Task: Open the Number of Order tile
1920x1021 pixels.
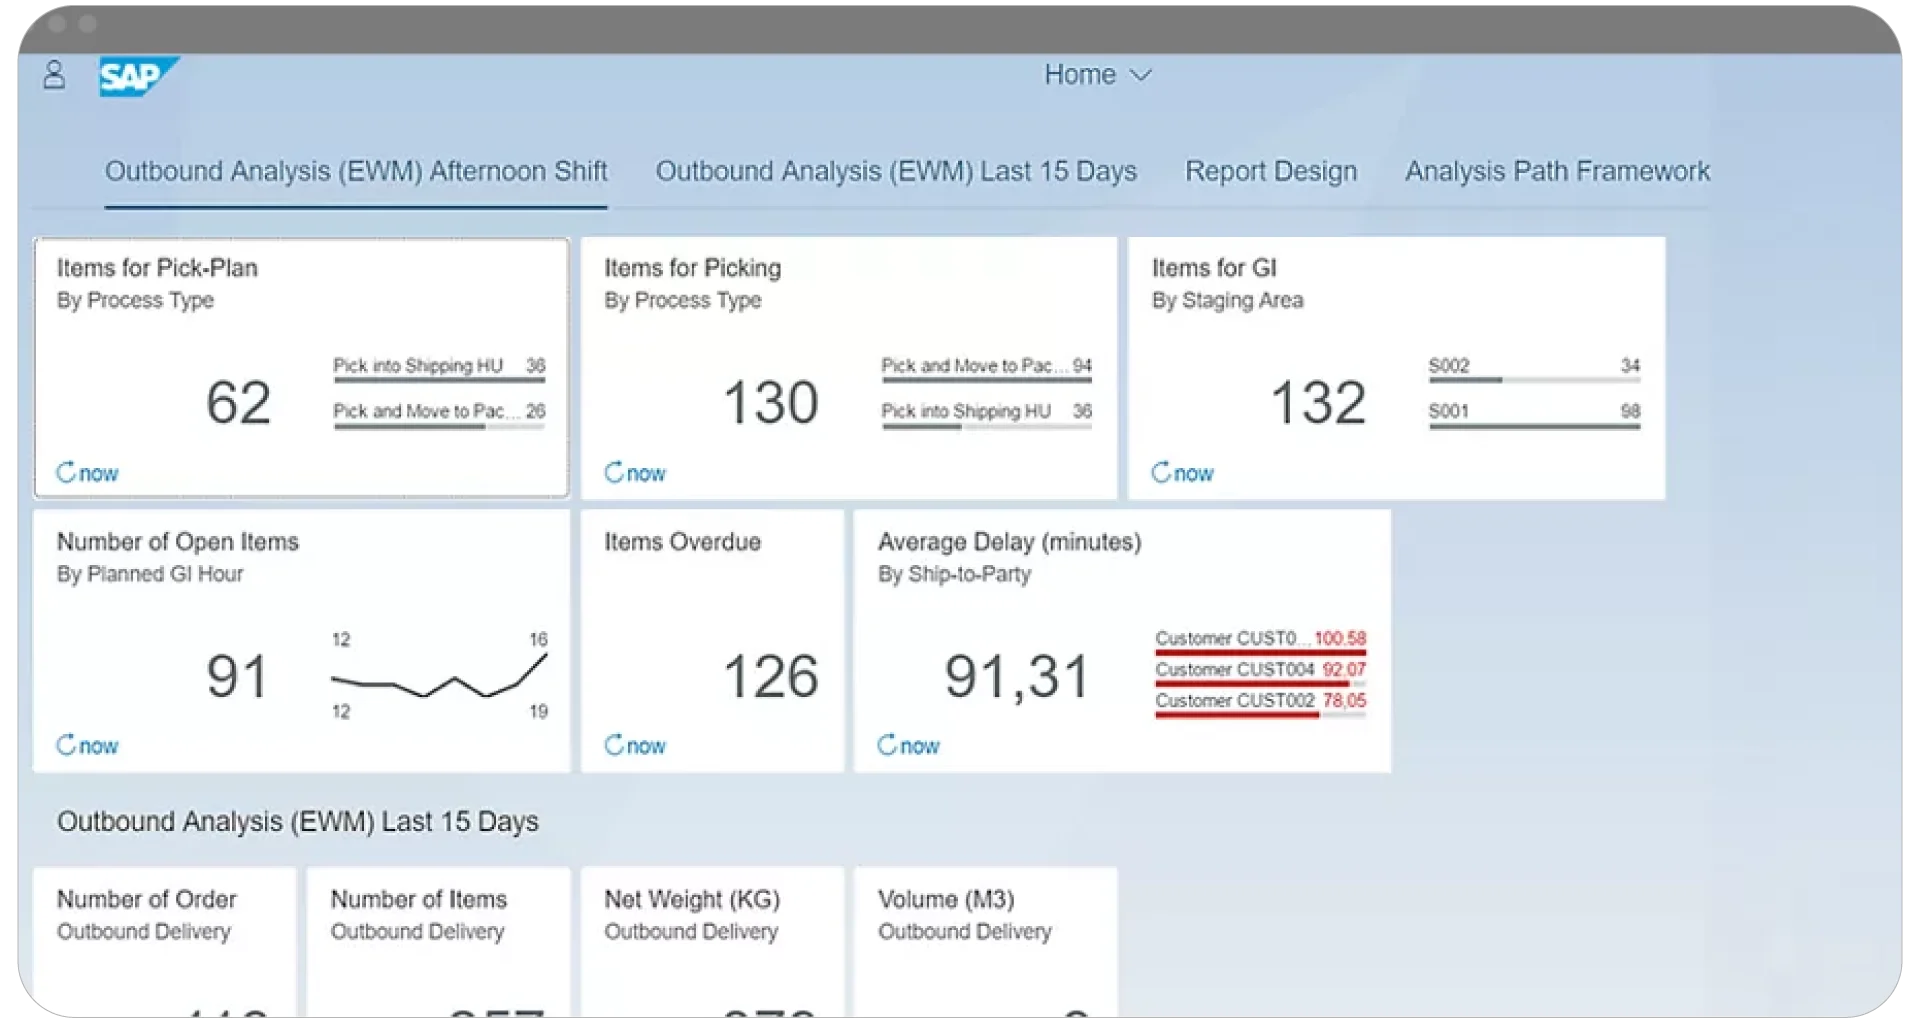Action: coord(165,942)
